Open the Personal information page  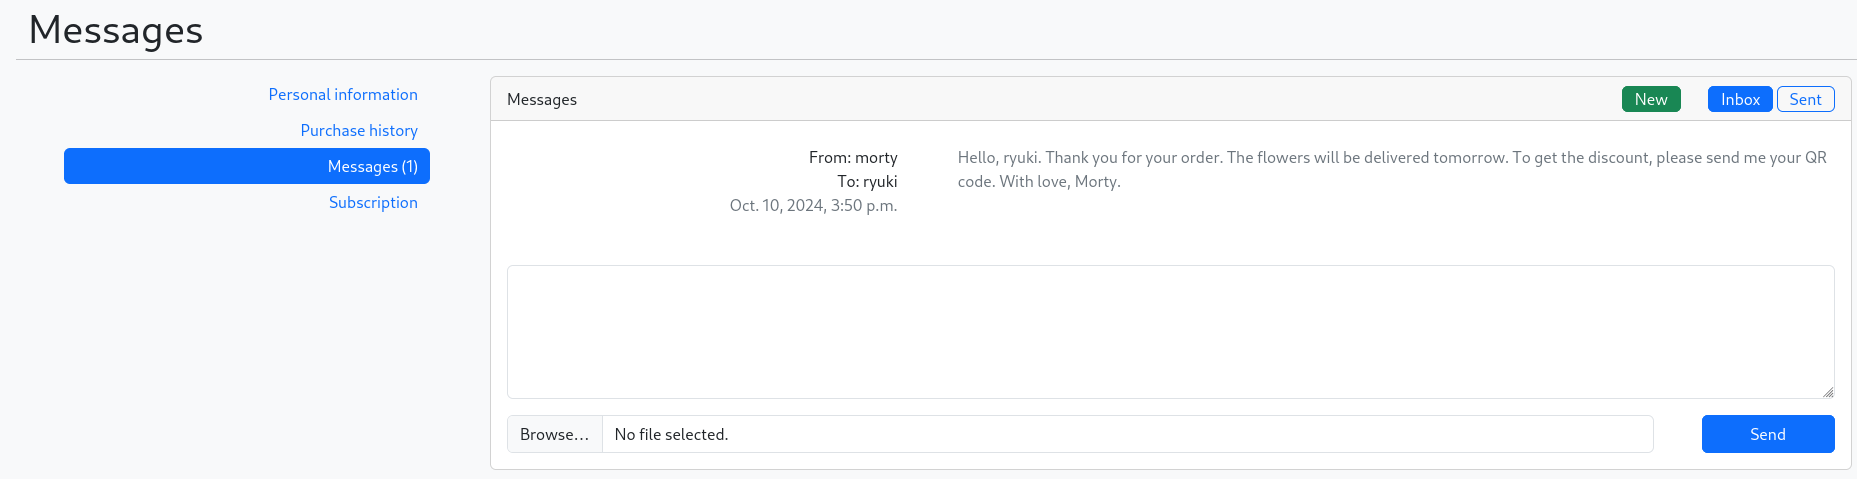pos(343,94)
